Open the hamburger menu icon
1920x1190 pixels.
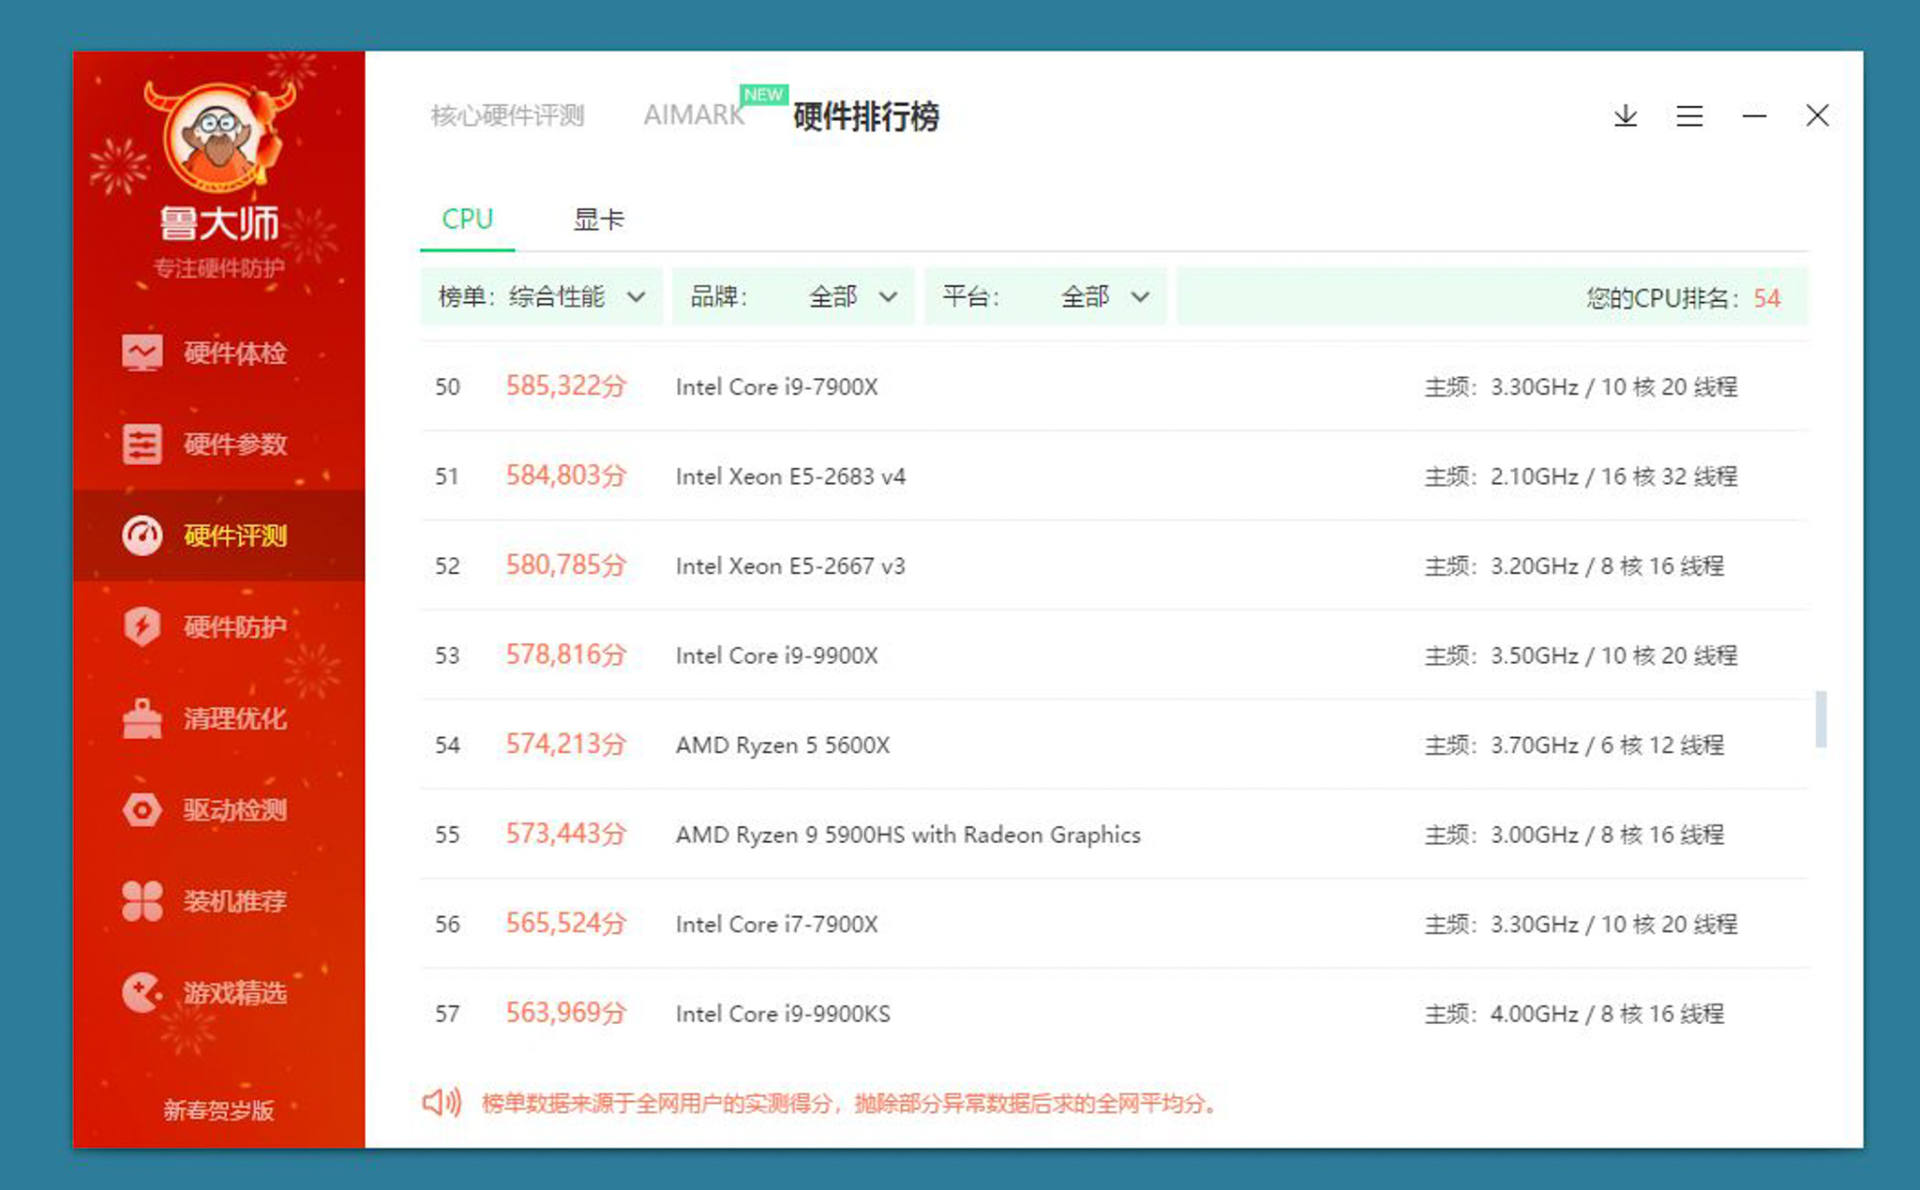pyautogui.click(x=1690, y=116)
